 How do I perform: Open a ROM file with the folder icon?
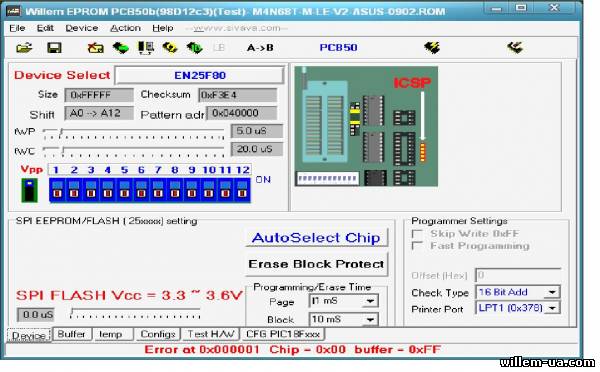click(x=24, y=48)
